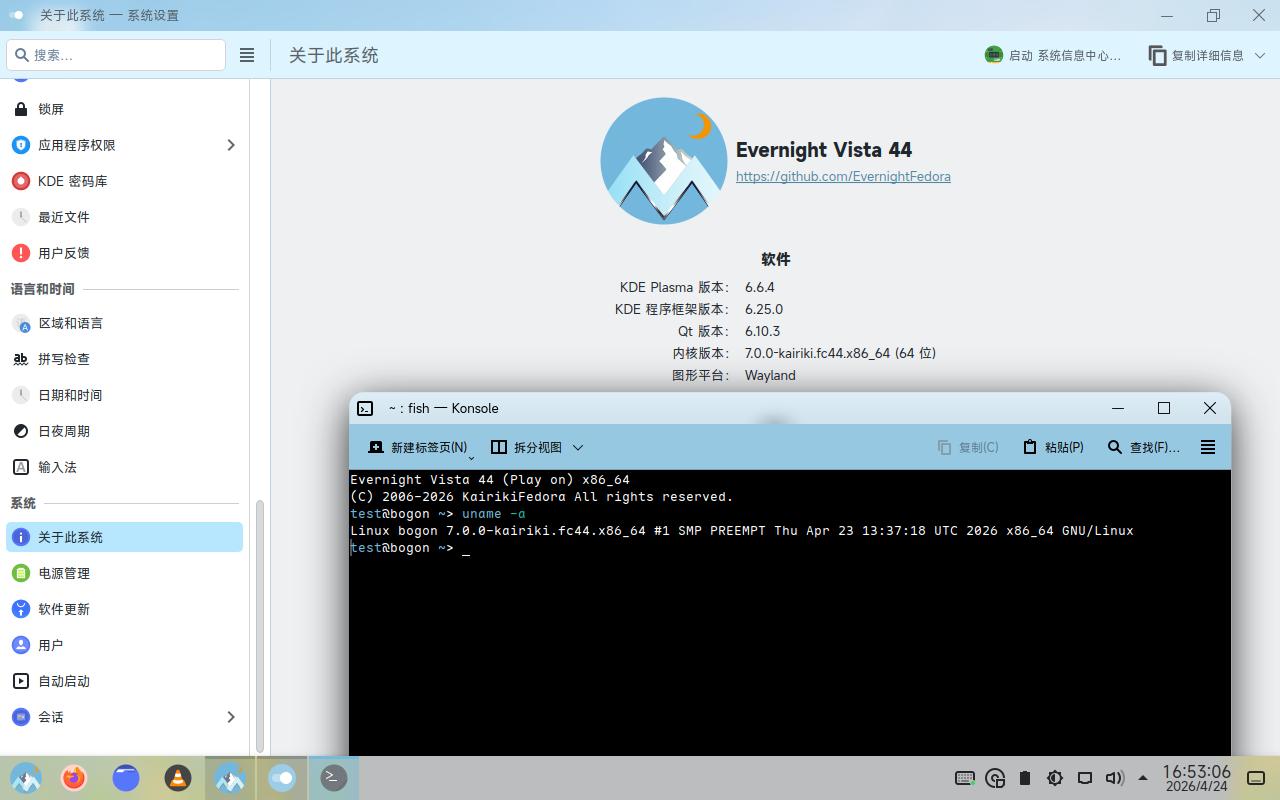This screenshot has width=1280, height=800.
Task: Click 粘贴(P) in Konsole toolbar
Action: [1053, 447]
